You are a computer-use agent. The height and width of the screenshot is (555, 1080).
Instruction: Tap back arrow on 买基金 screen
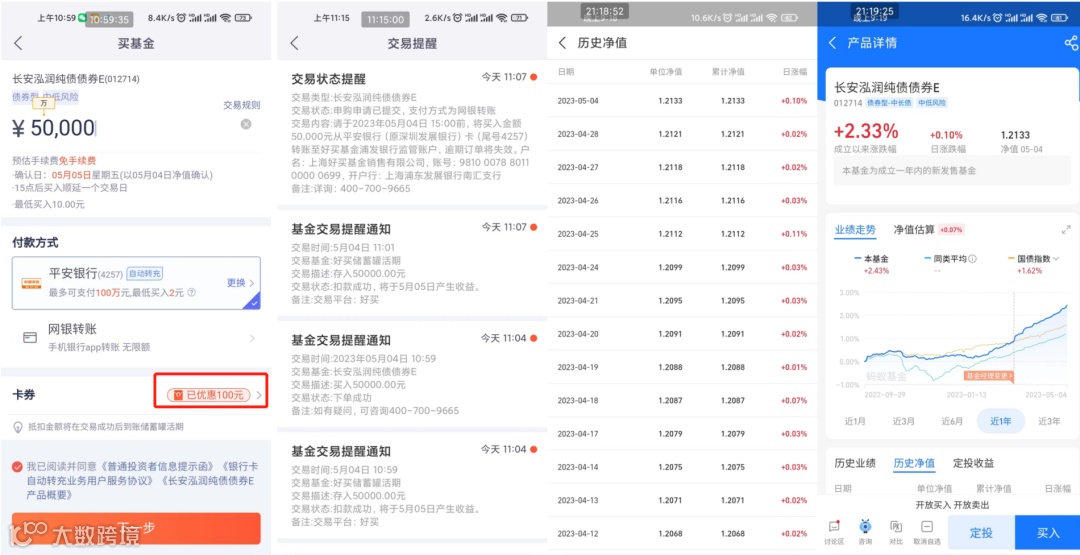click(19, 43)
